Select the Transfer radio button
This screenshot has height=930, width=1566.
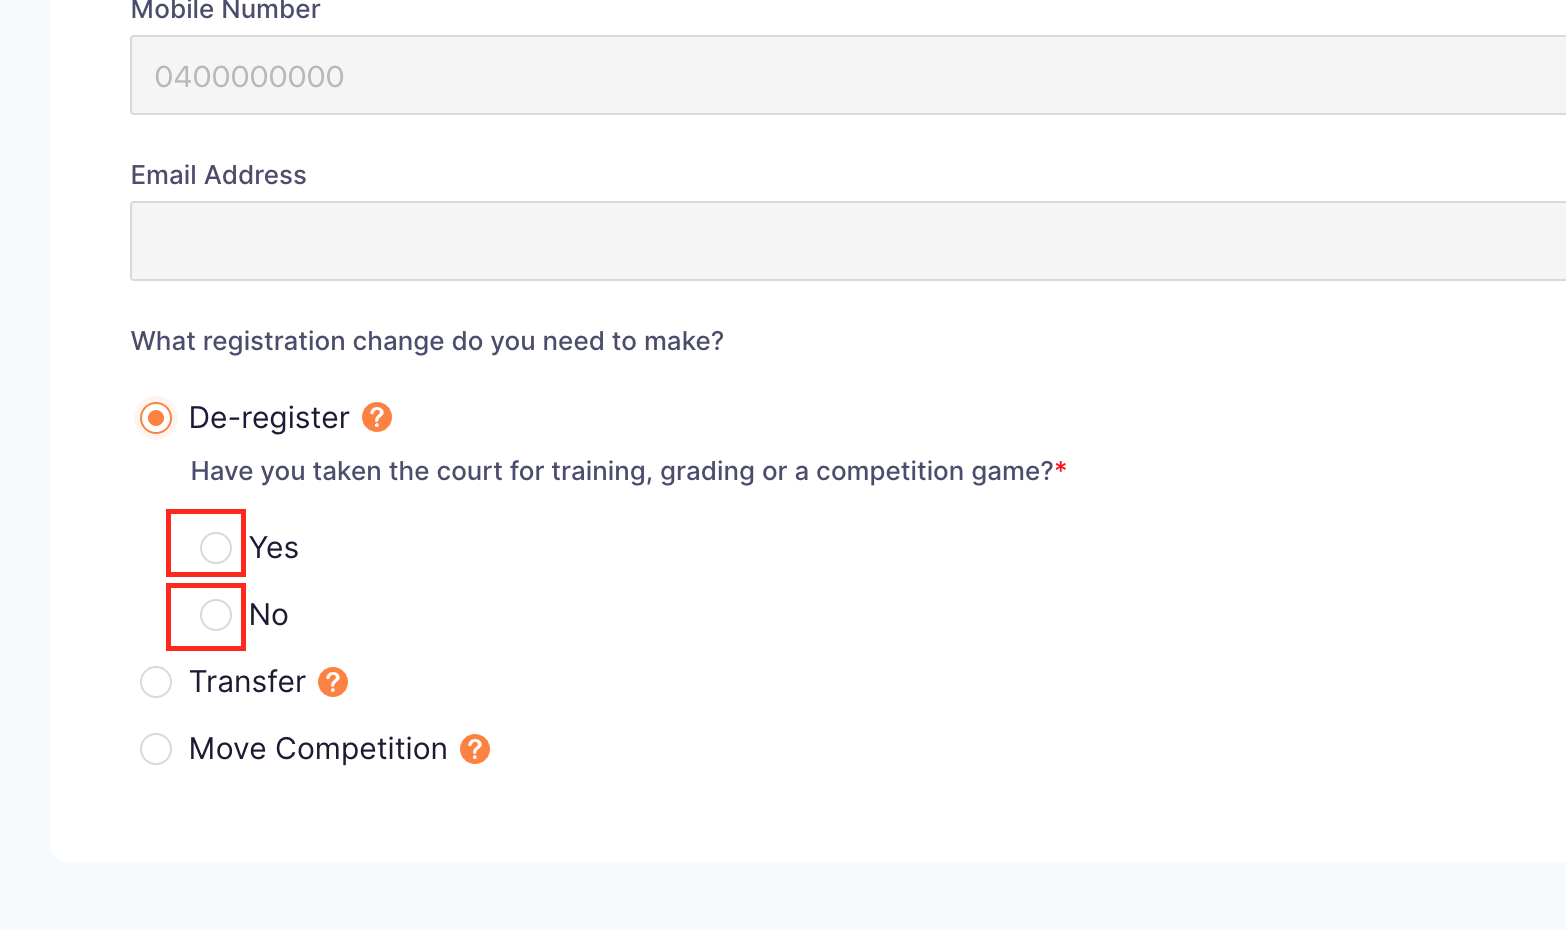[156, 682]
